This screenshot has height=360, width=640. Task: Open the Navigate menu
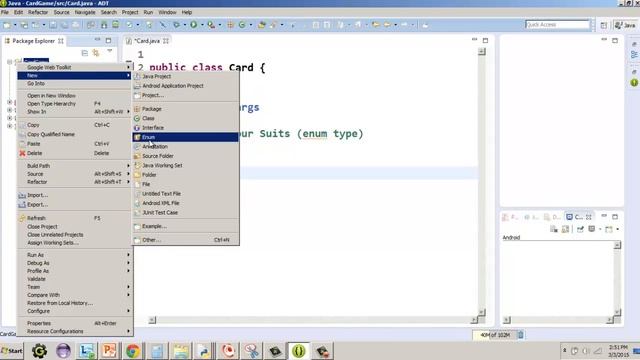point(85,12)
